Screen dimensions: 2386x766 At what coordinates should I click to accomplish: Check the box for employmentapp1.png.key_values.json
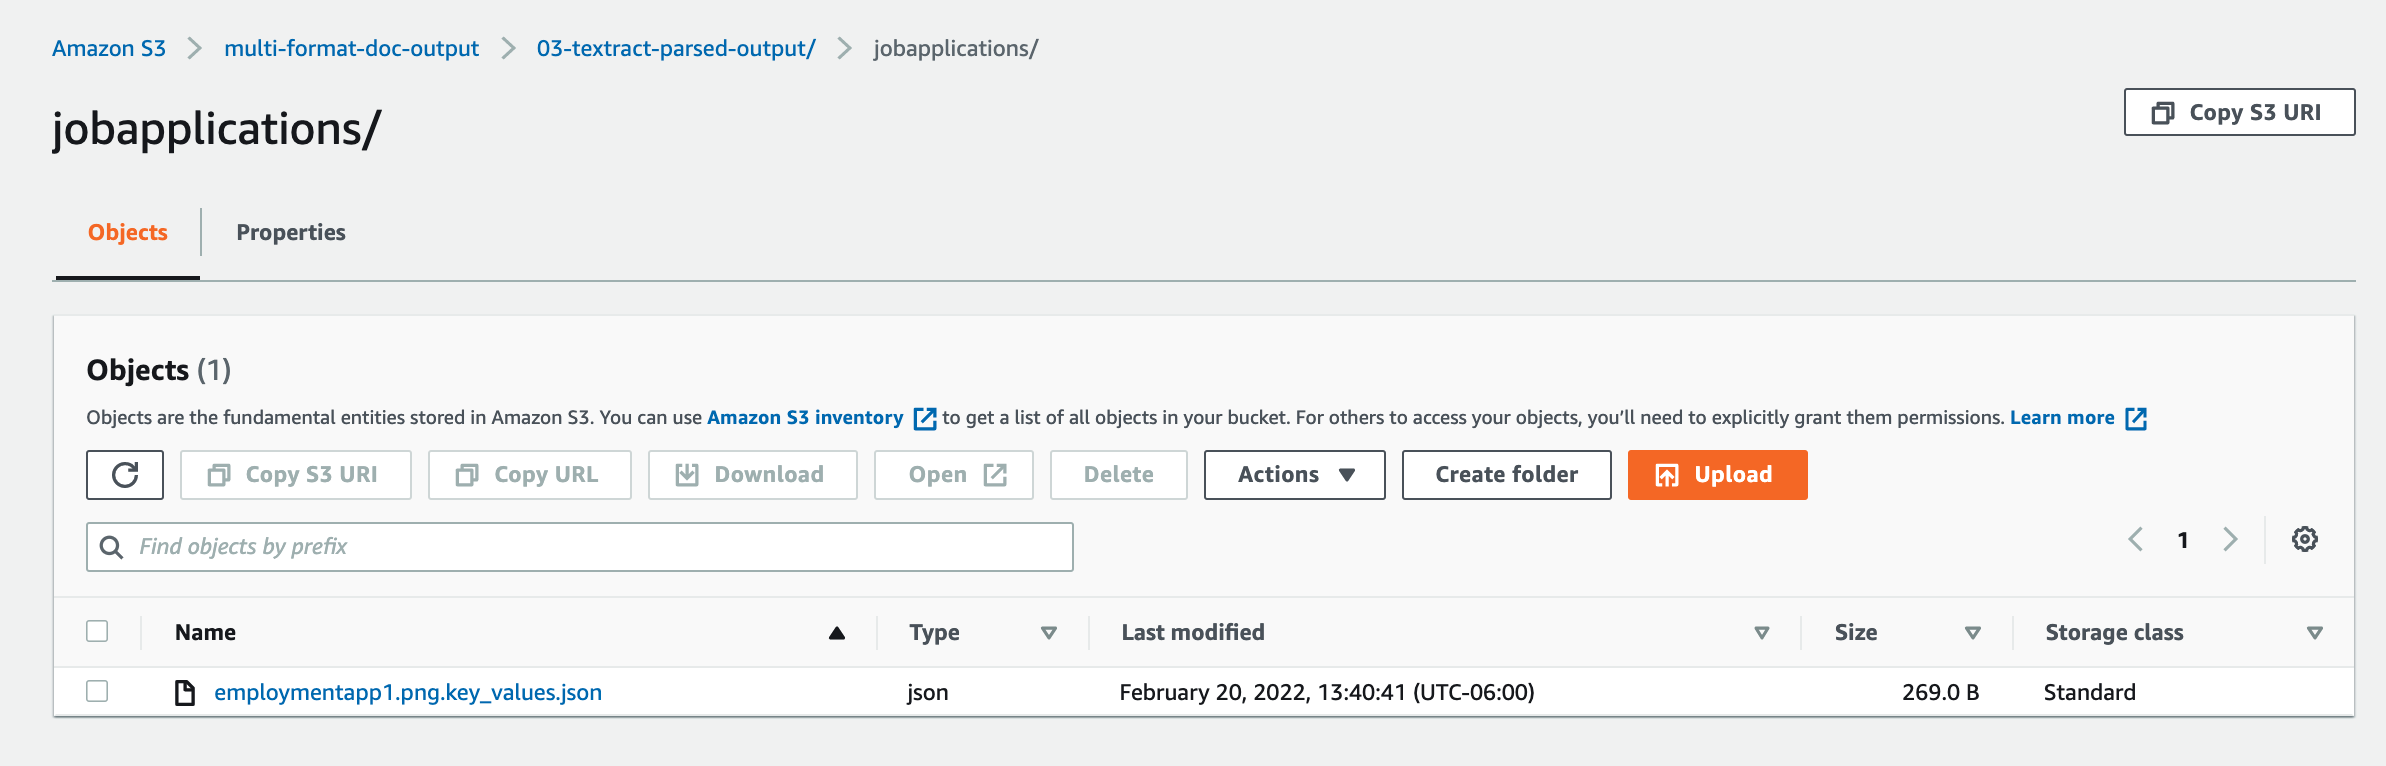(97, 691)
